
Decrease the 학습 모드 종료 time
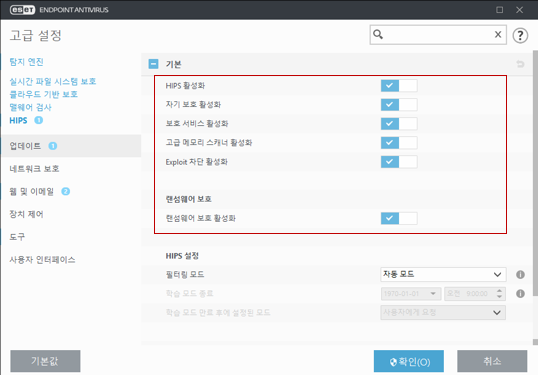tap(499, 296)
